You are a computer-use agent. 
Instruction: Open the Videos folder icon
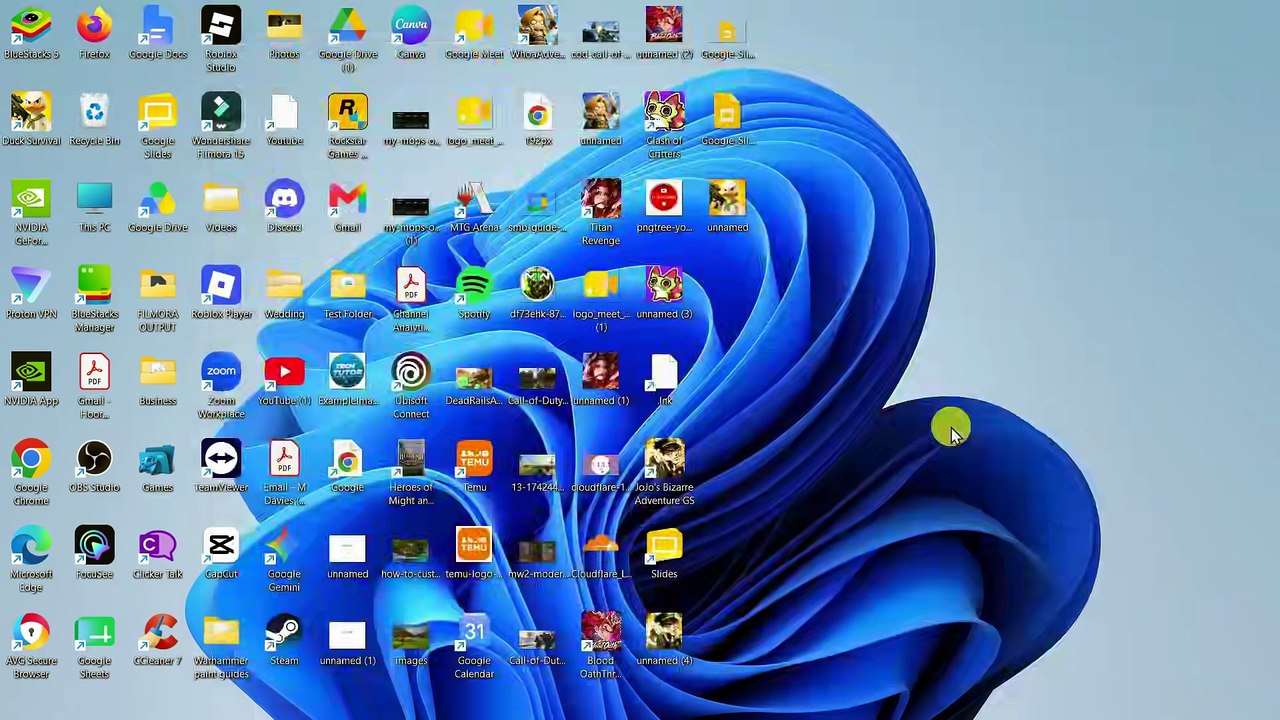click(x=221, y=198)
